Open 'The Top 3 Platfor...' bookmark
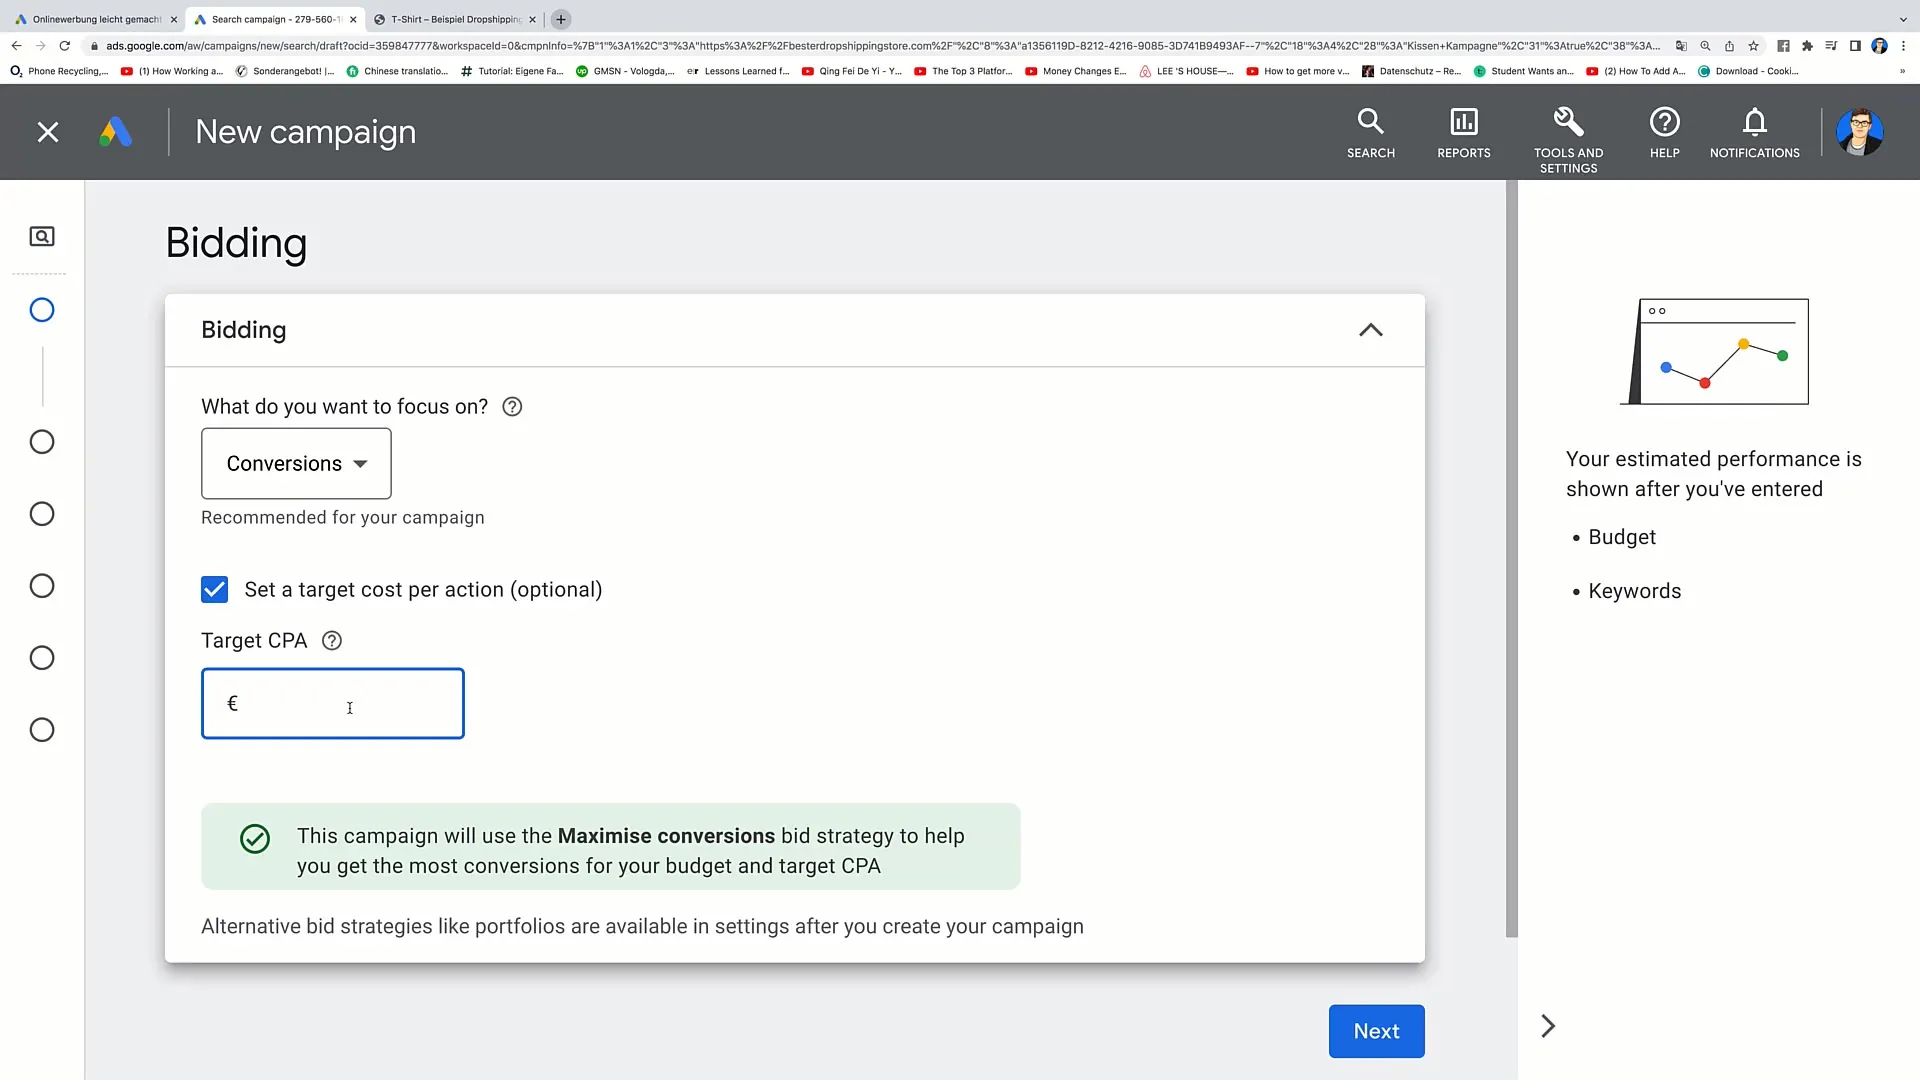The image size is (1920, 1080). point(963,71)
